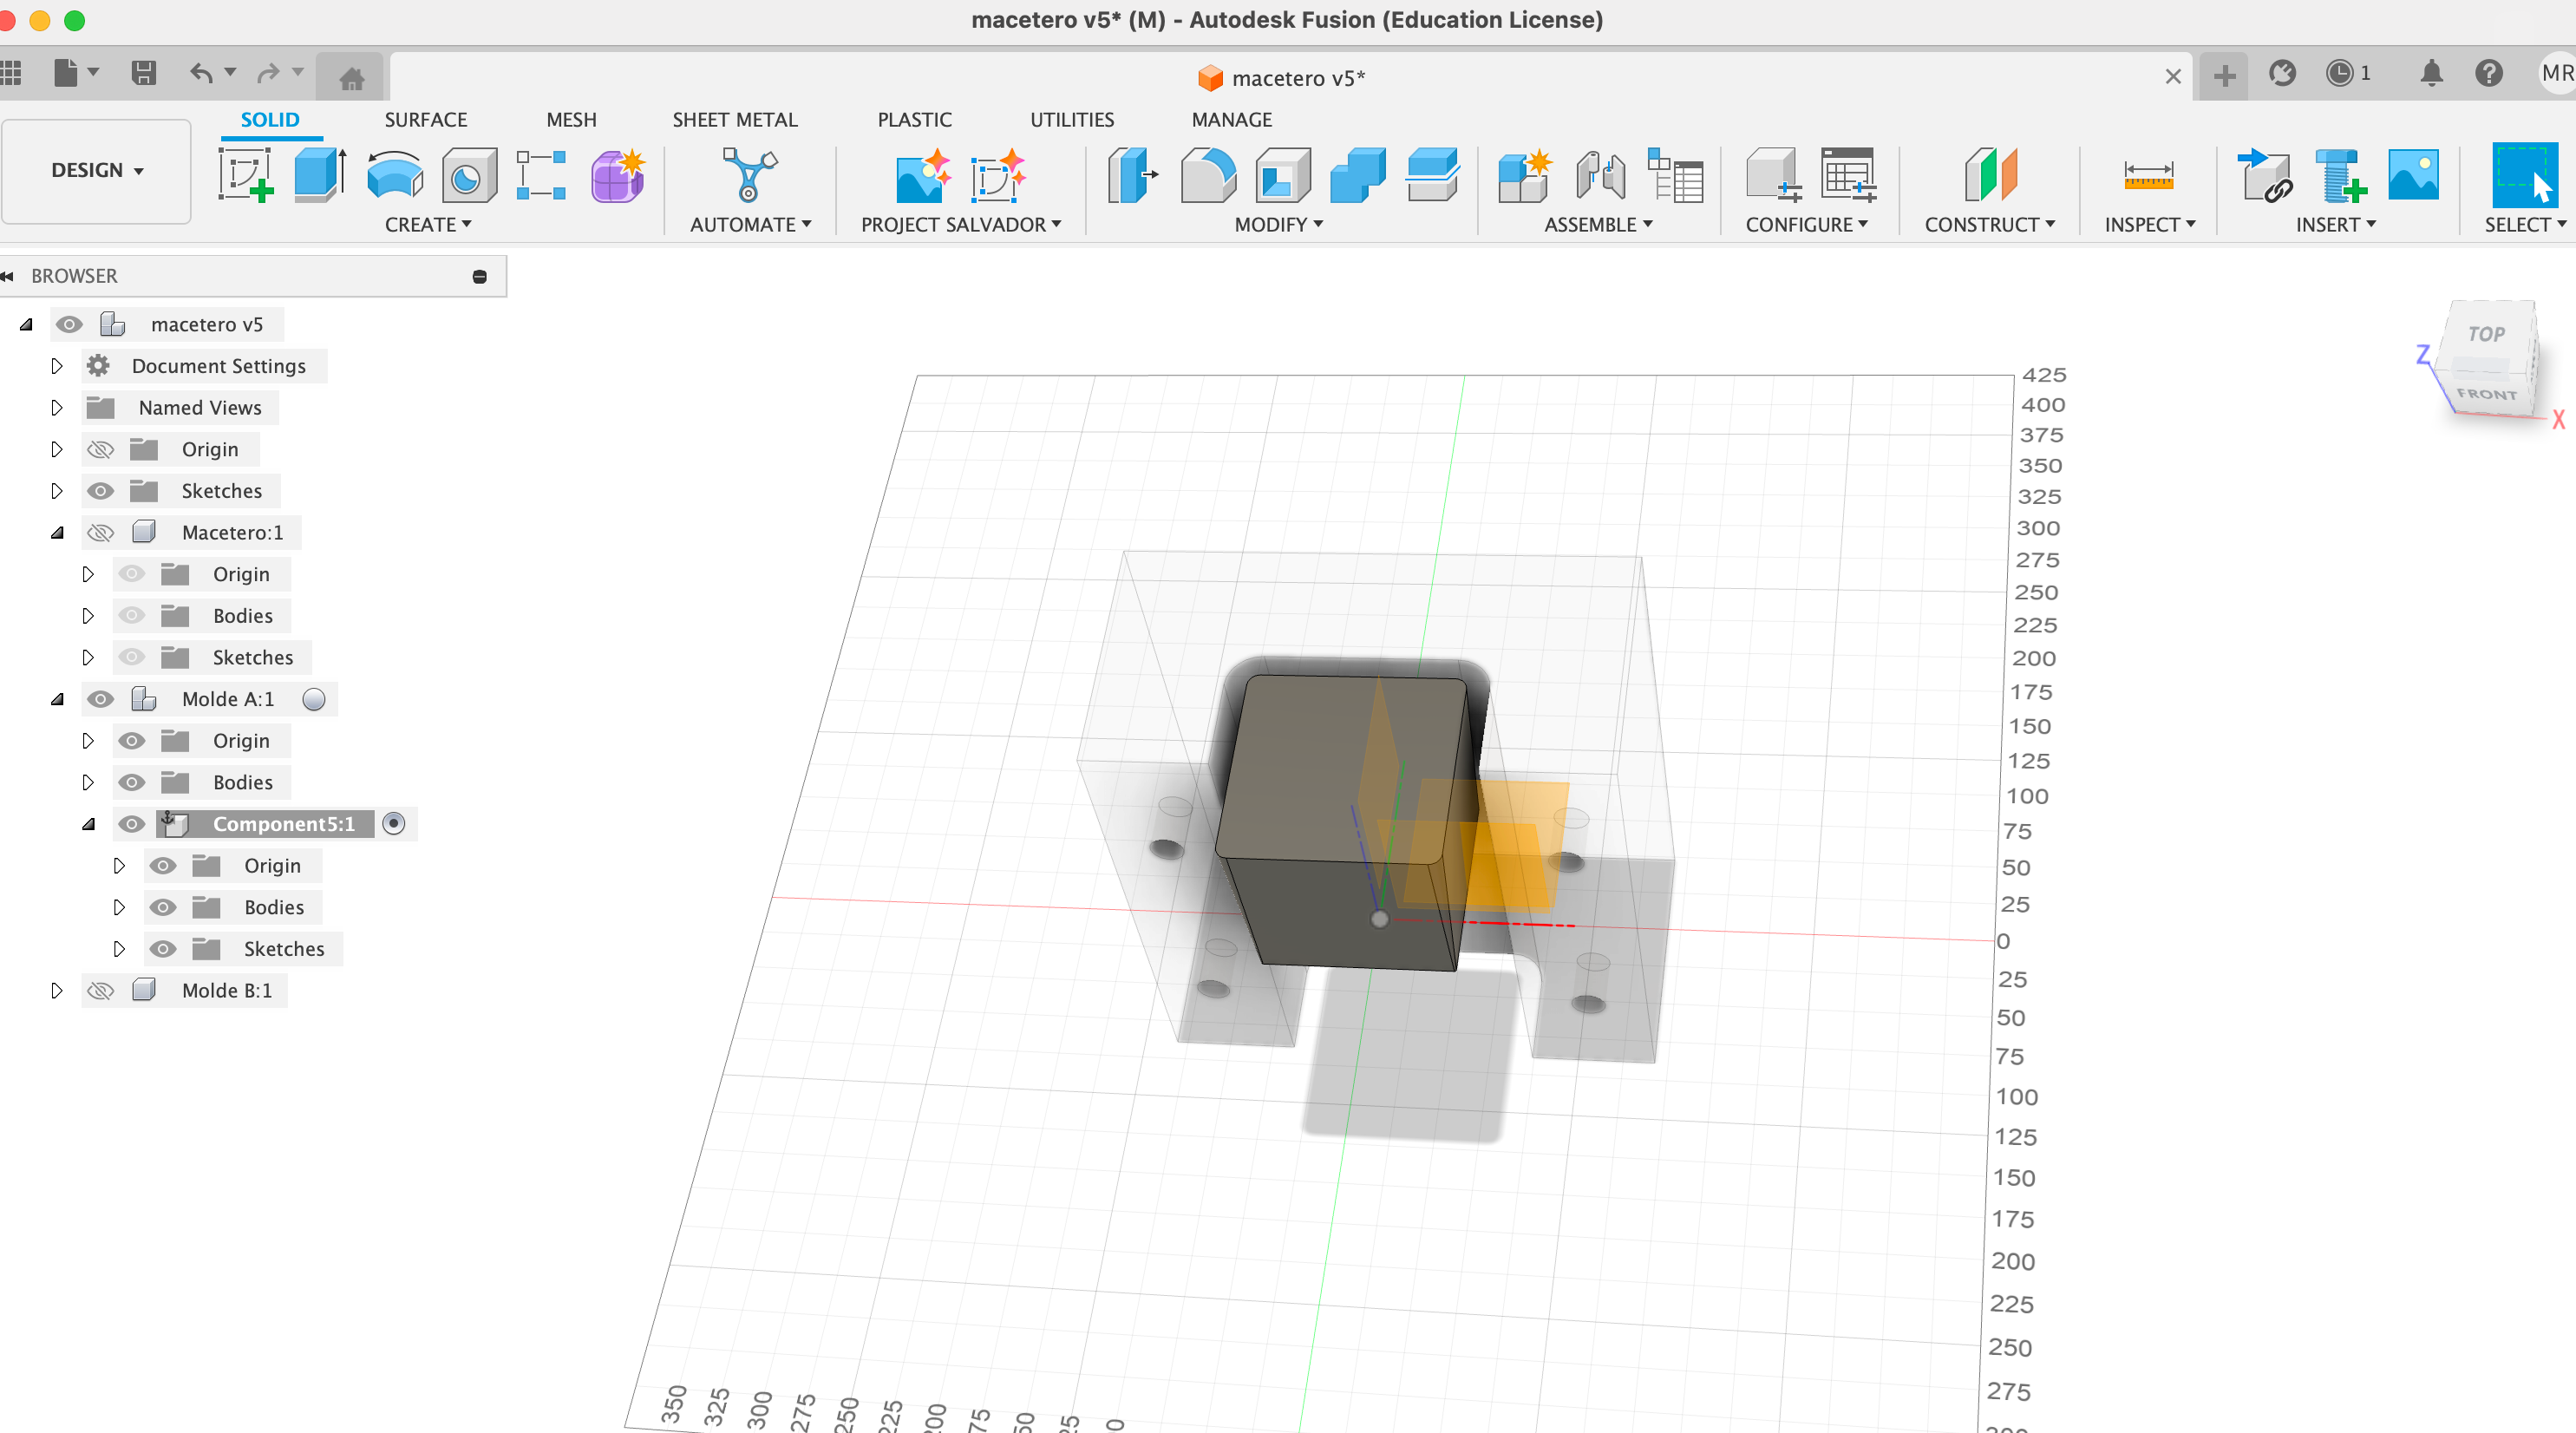Select the Revolve tool icon
Image resolution: width=2576 pixels, height=1433 pixels.
pos(395,175)
